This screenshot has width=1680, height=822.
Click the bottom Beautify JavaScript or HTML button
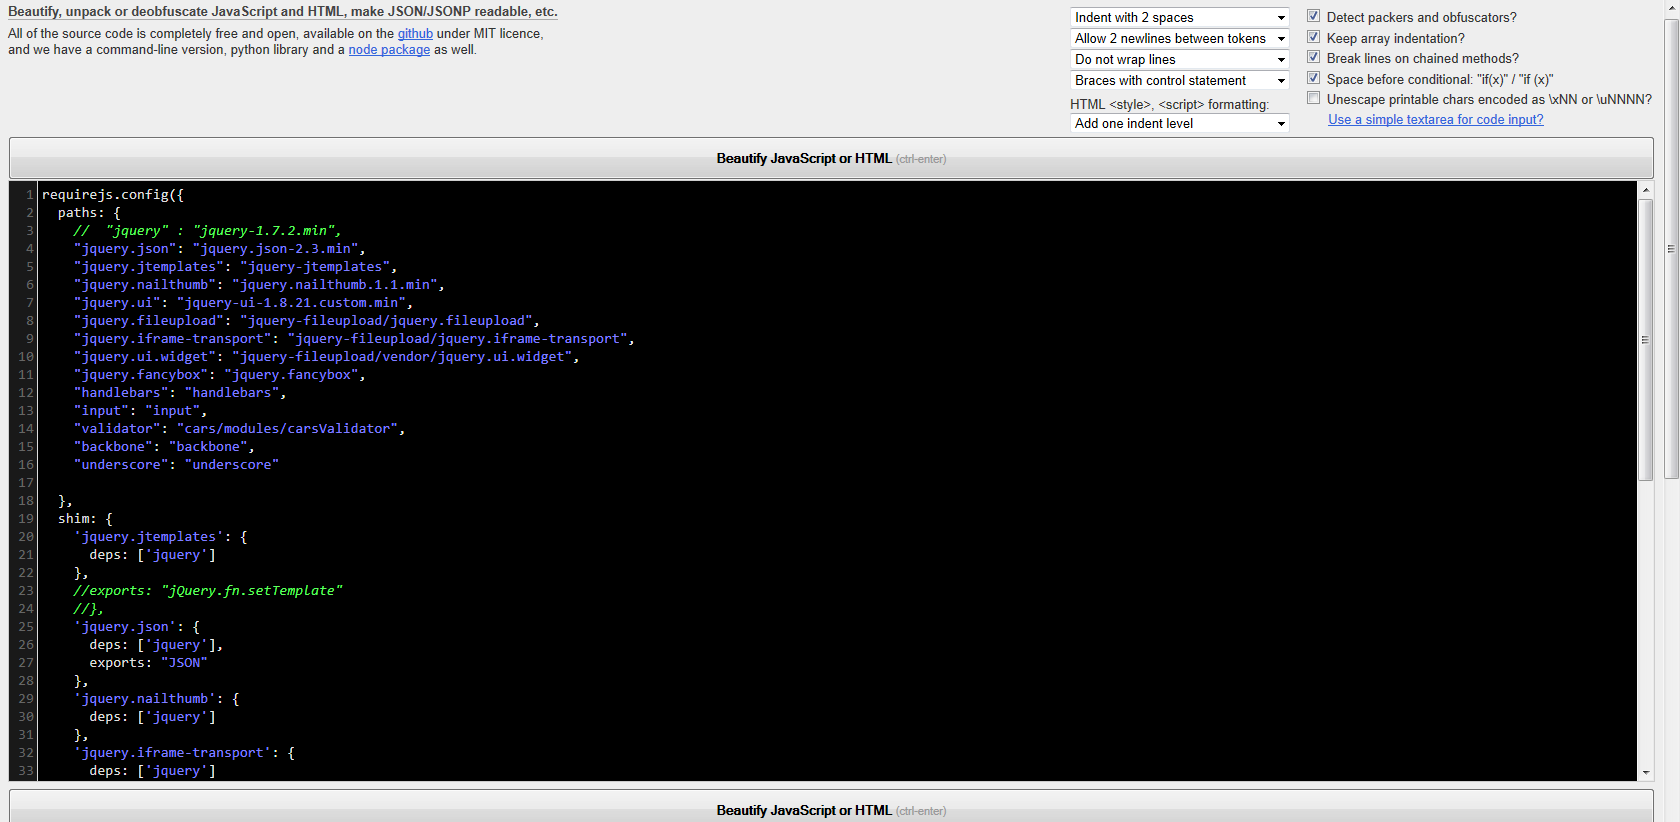click(831, 808)
